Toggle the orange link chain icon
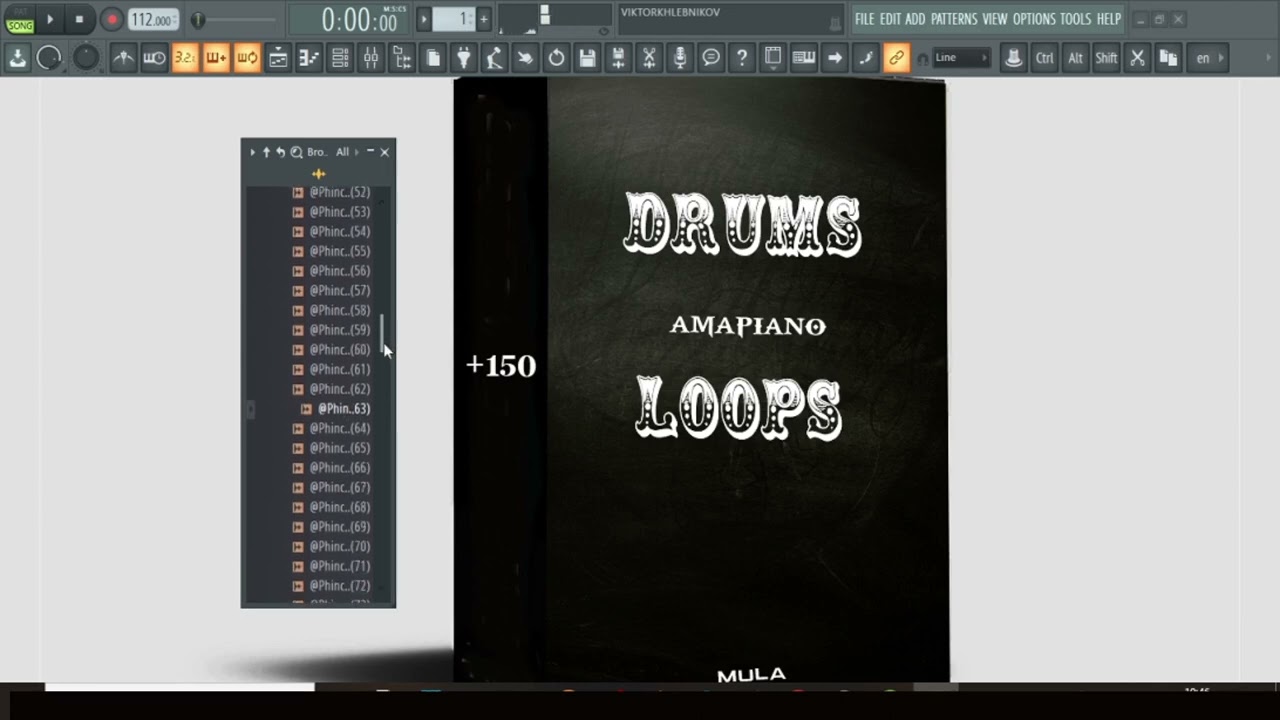The image size is (1280, 720). [x=897, y=58]
